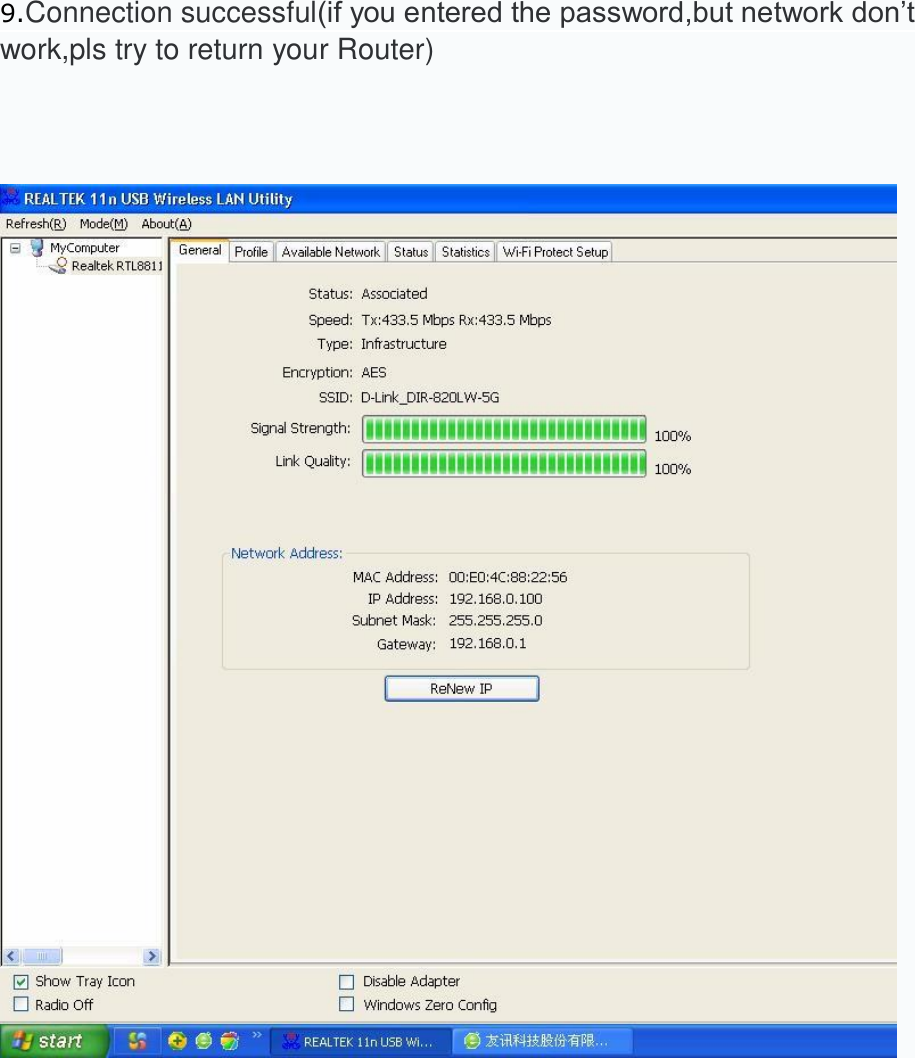This screenshot has width=915, height=1058.
Task: Click the gateway value 192.168.0.1
Action: click(487, 643)
